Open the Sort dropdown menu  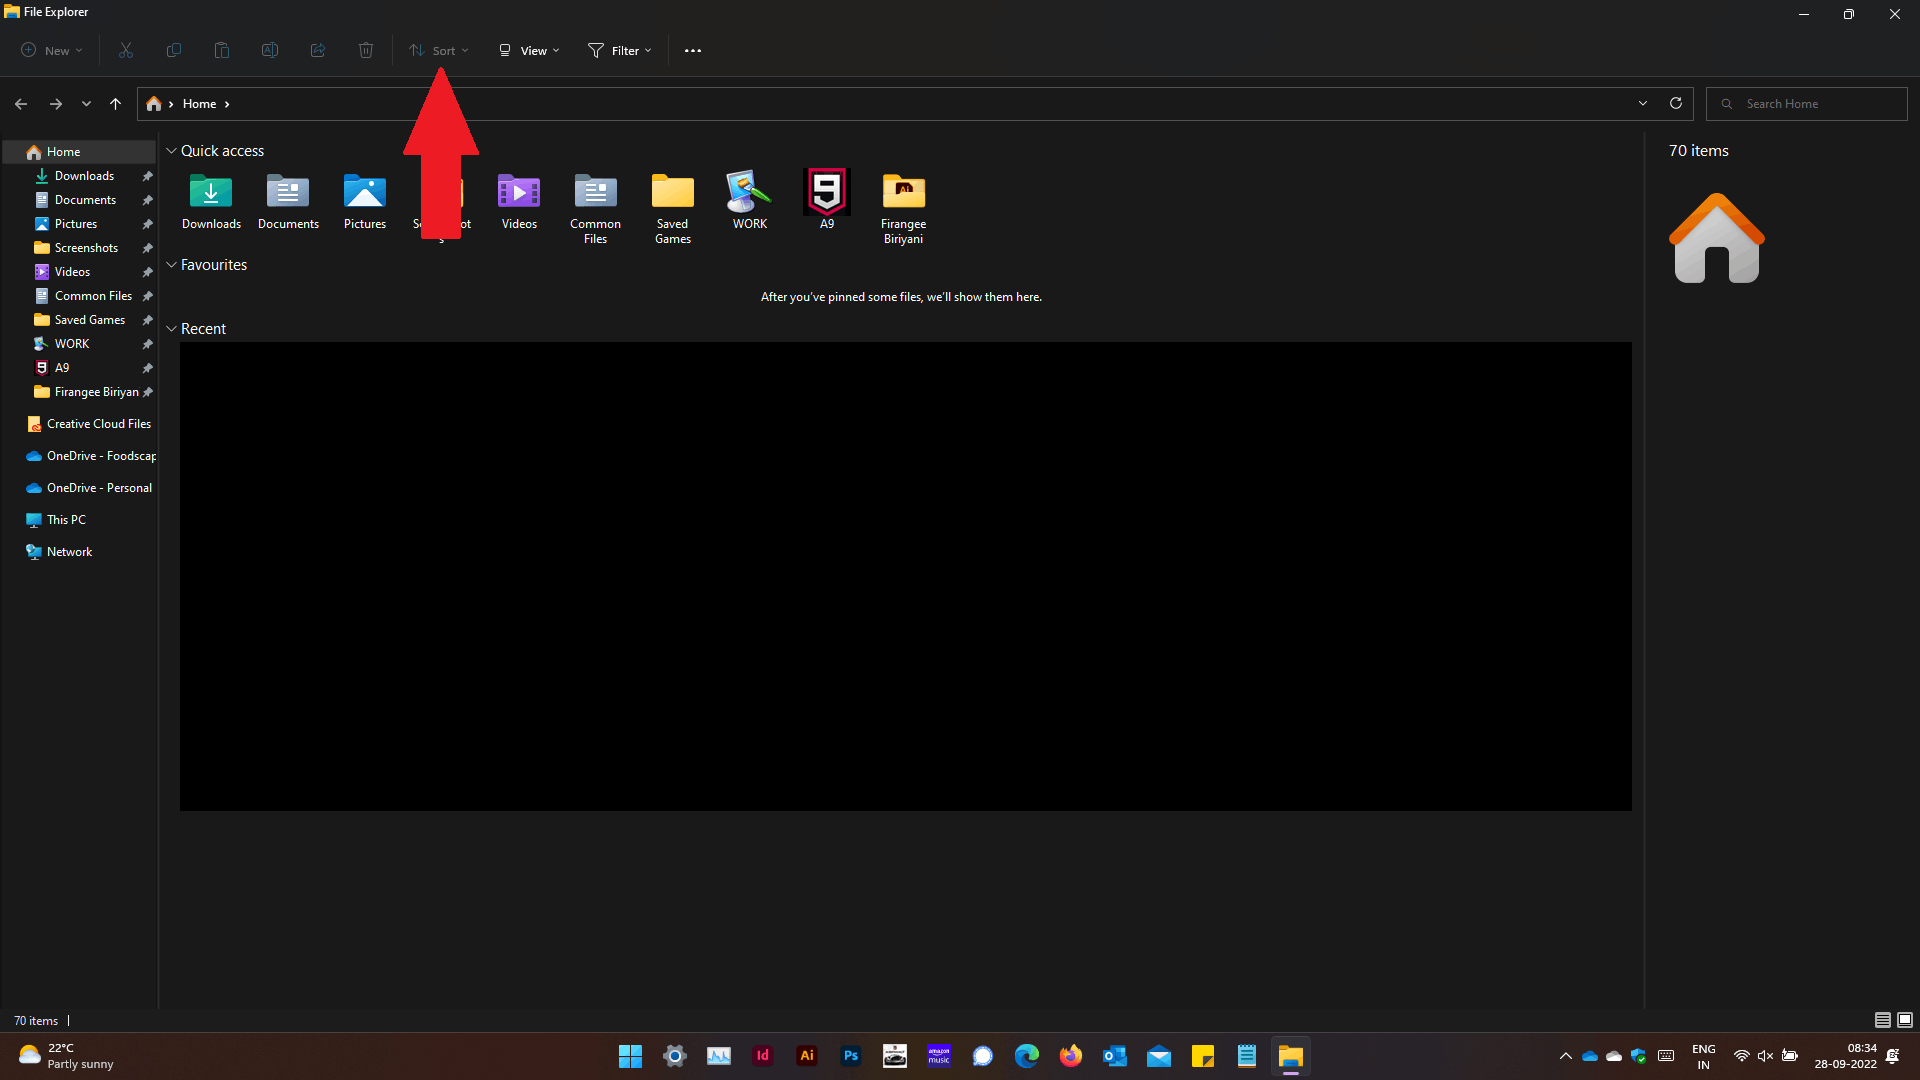438,50
